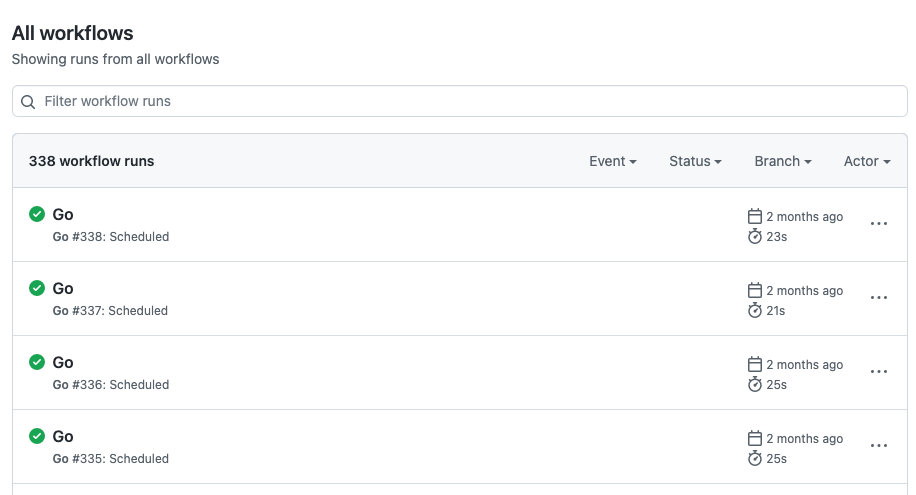Click the search magnifier icon in filter box
This screenshot has width=916, height=495.
28,101
